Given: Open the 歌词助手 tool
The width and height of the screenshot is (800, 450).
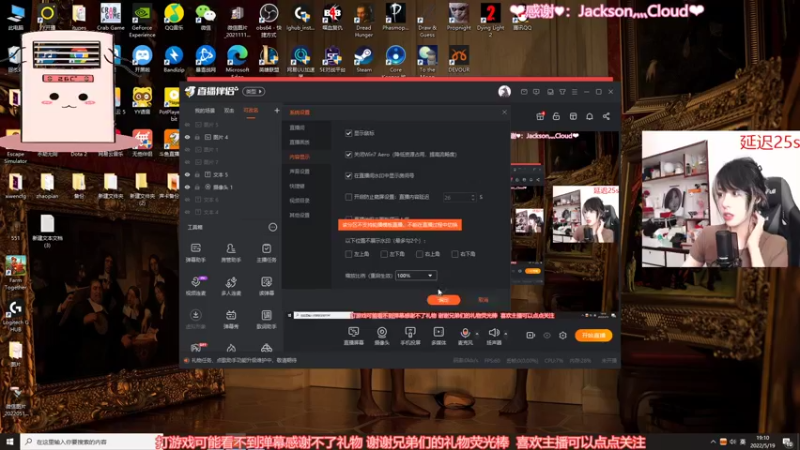Looking at the screenshot, I should click(x=266, y=319).
